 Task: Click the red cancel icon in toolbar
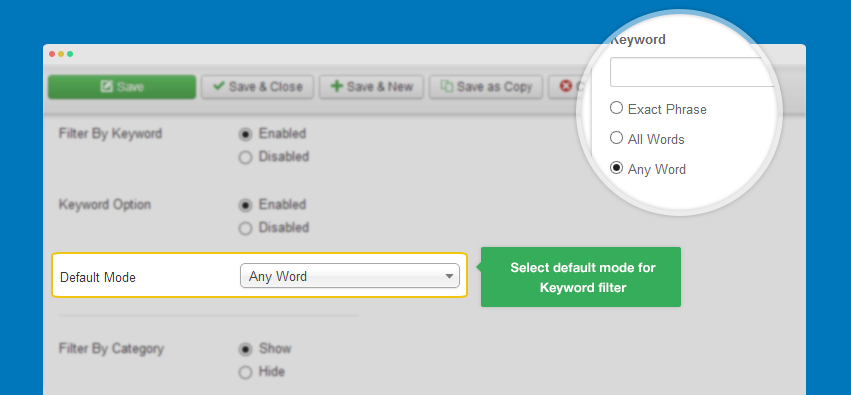pyautogui.click(x=566, y=86)
